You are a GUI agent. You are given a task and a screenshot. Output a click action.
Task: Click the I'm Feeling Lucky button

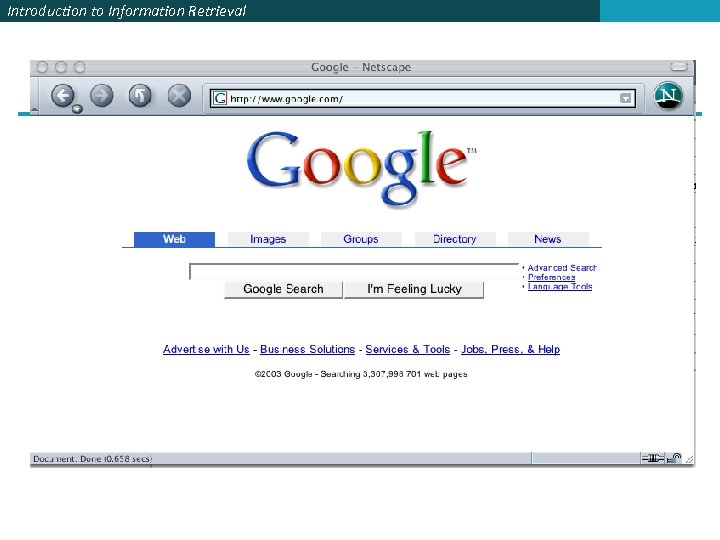point(414,289)
